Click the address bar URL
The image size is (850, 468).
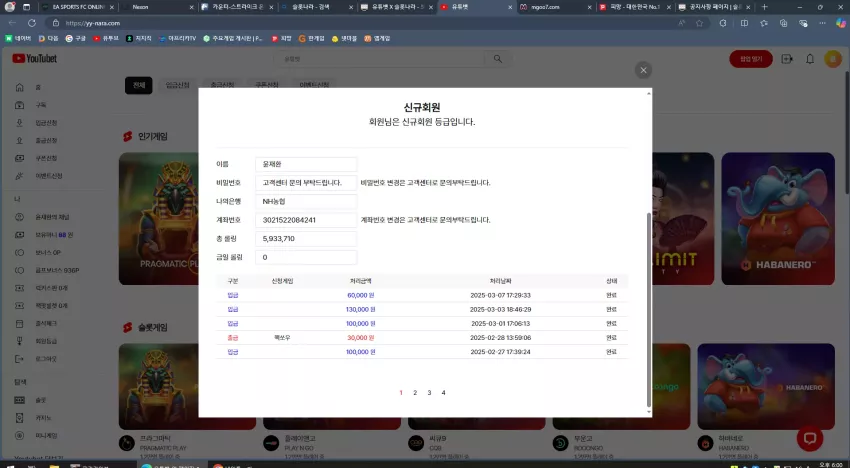pos(93,23)
